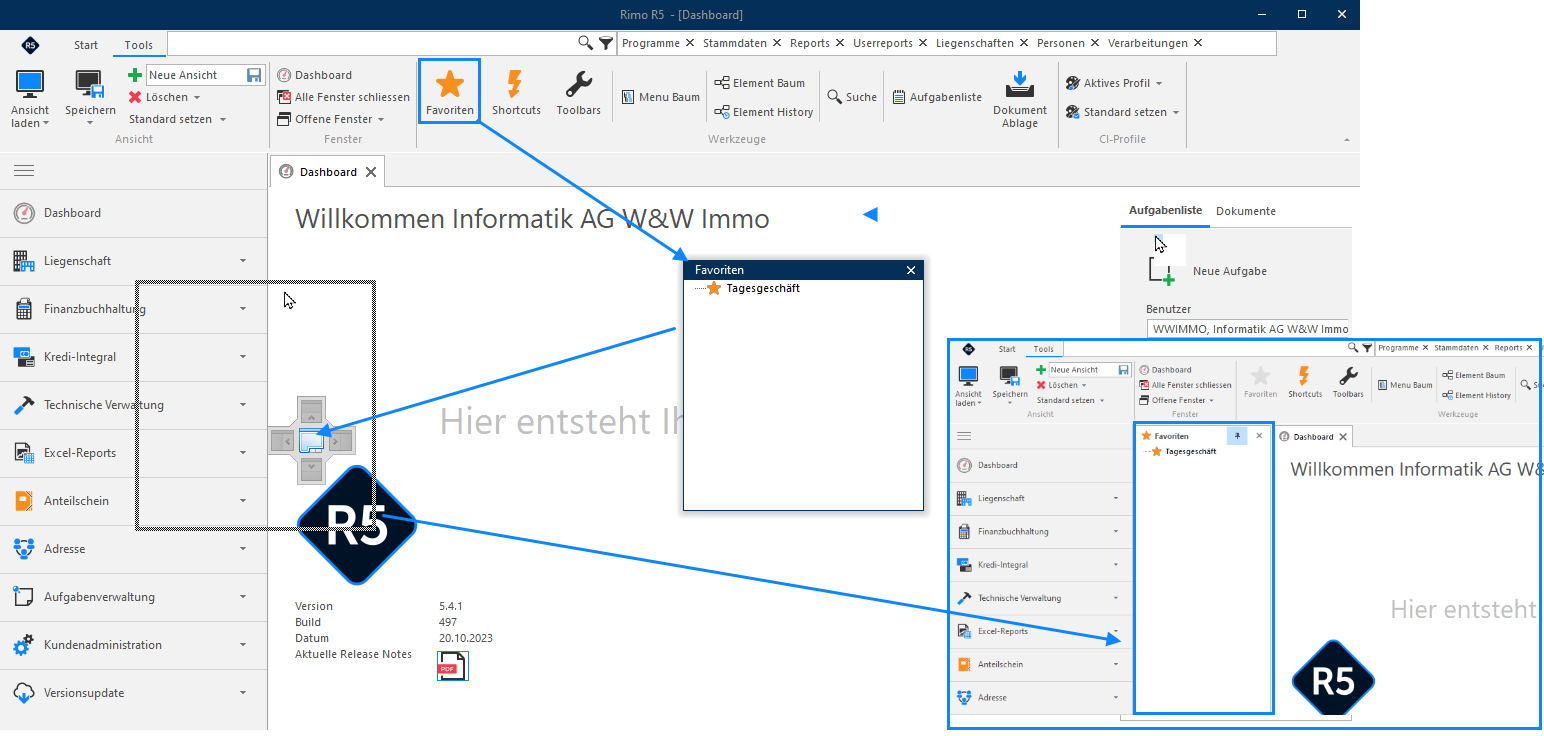Viewport: 1544px width, 736px height.
Task: Open Standard setzen dropdown in CI-Profile group
Action: [x=1122, y=112]
